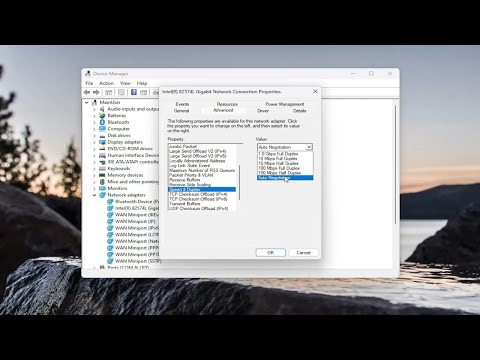Image resolution: width=480 pixels, height=360 pixels.
Task: Choose 10 Mbps Full Duplex option
Action: pyautogui.click(x=285, y=159)
